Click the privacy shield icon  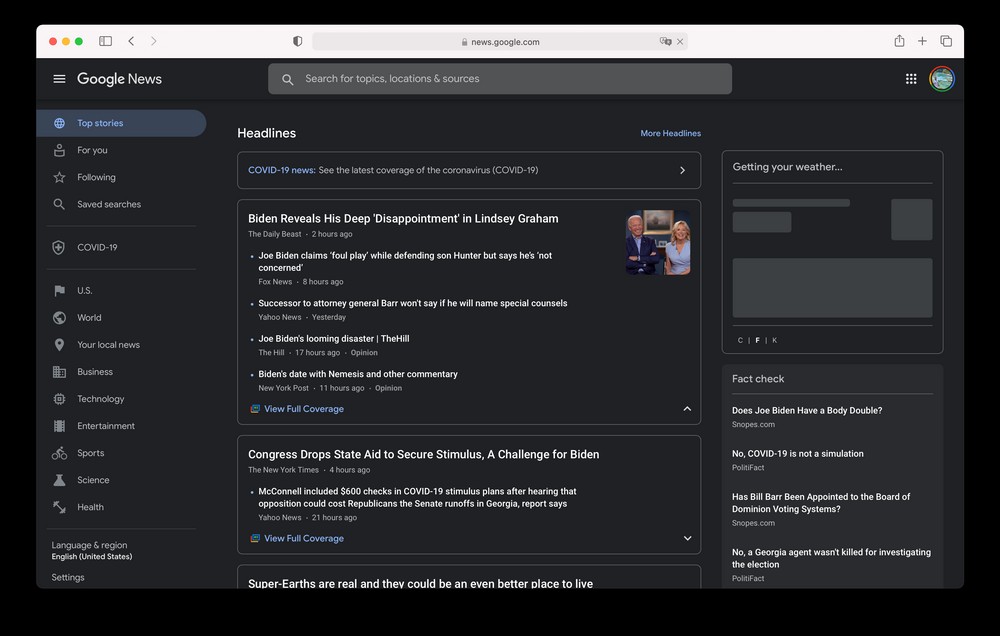tap(297, 41)
